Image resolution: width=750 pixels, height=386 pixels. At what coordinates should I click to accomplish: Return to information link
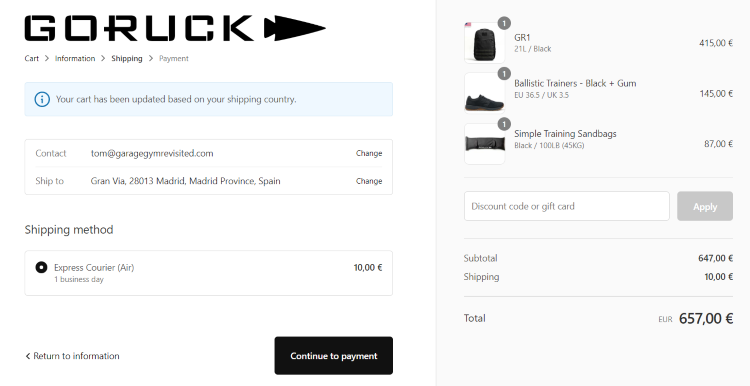[72, 356]
